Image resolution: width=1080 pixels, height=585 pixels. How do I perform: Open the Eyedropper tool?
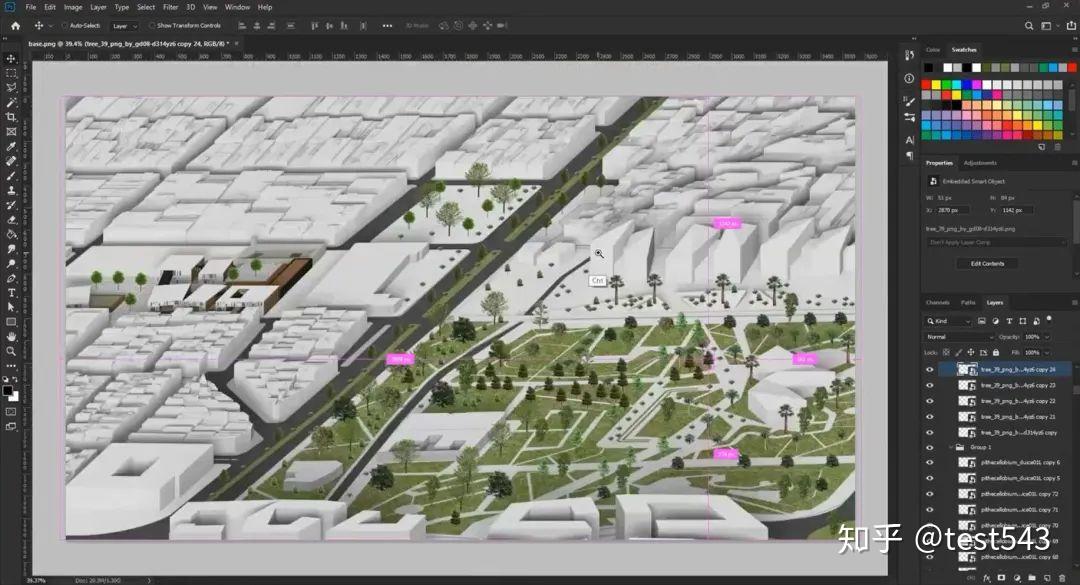point(11,145)
